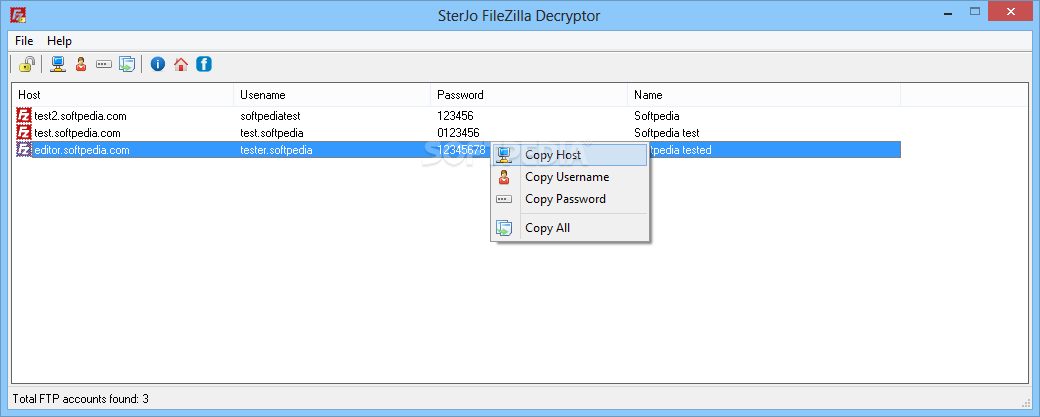1040x417 pixels.
Task: Click the Facebook toolbar icon
Action: click(x=204, y=64)
